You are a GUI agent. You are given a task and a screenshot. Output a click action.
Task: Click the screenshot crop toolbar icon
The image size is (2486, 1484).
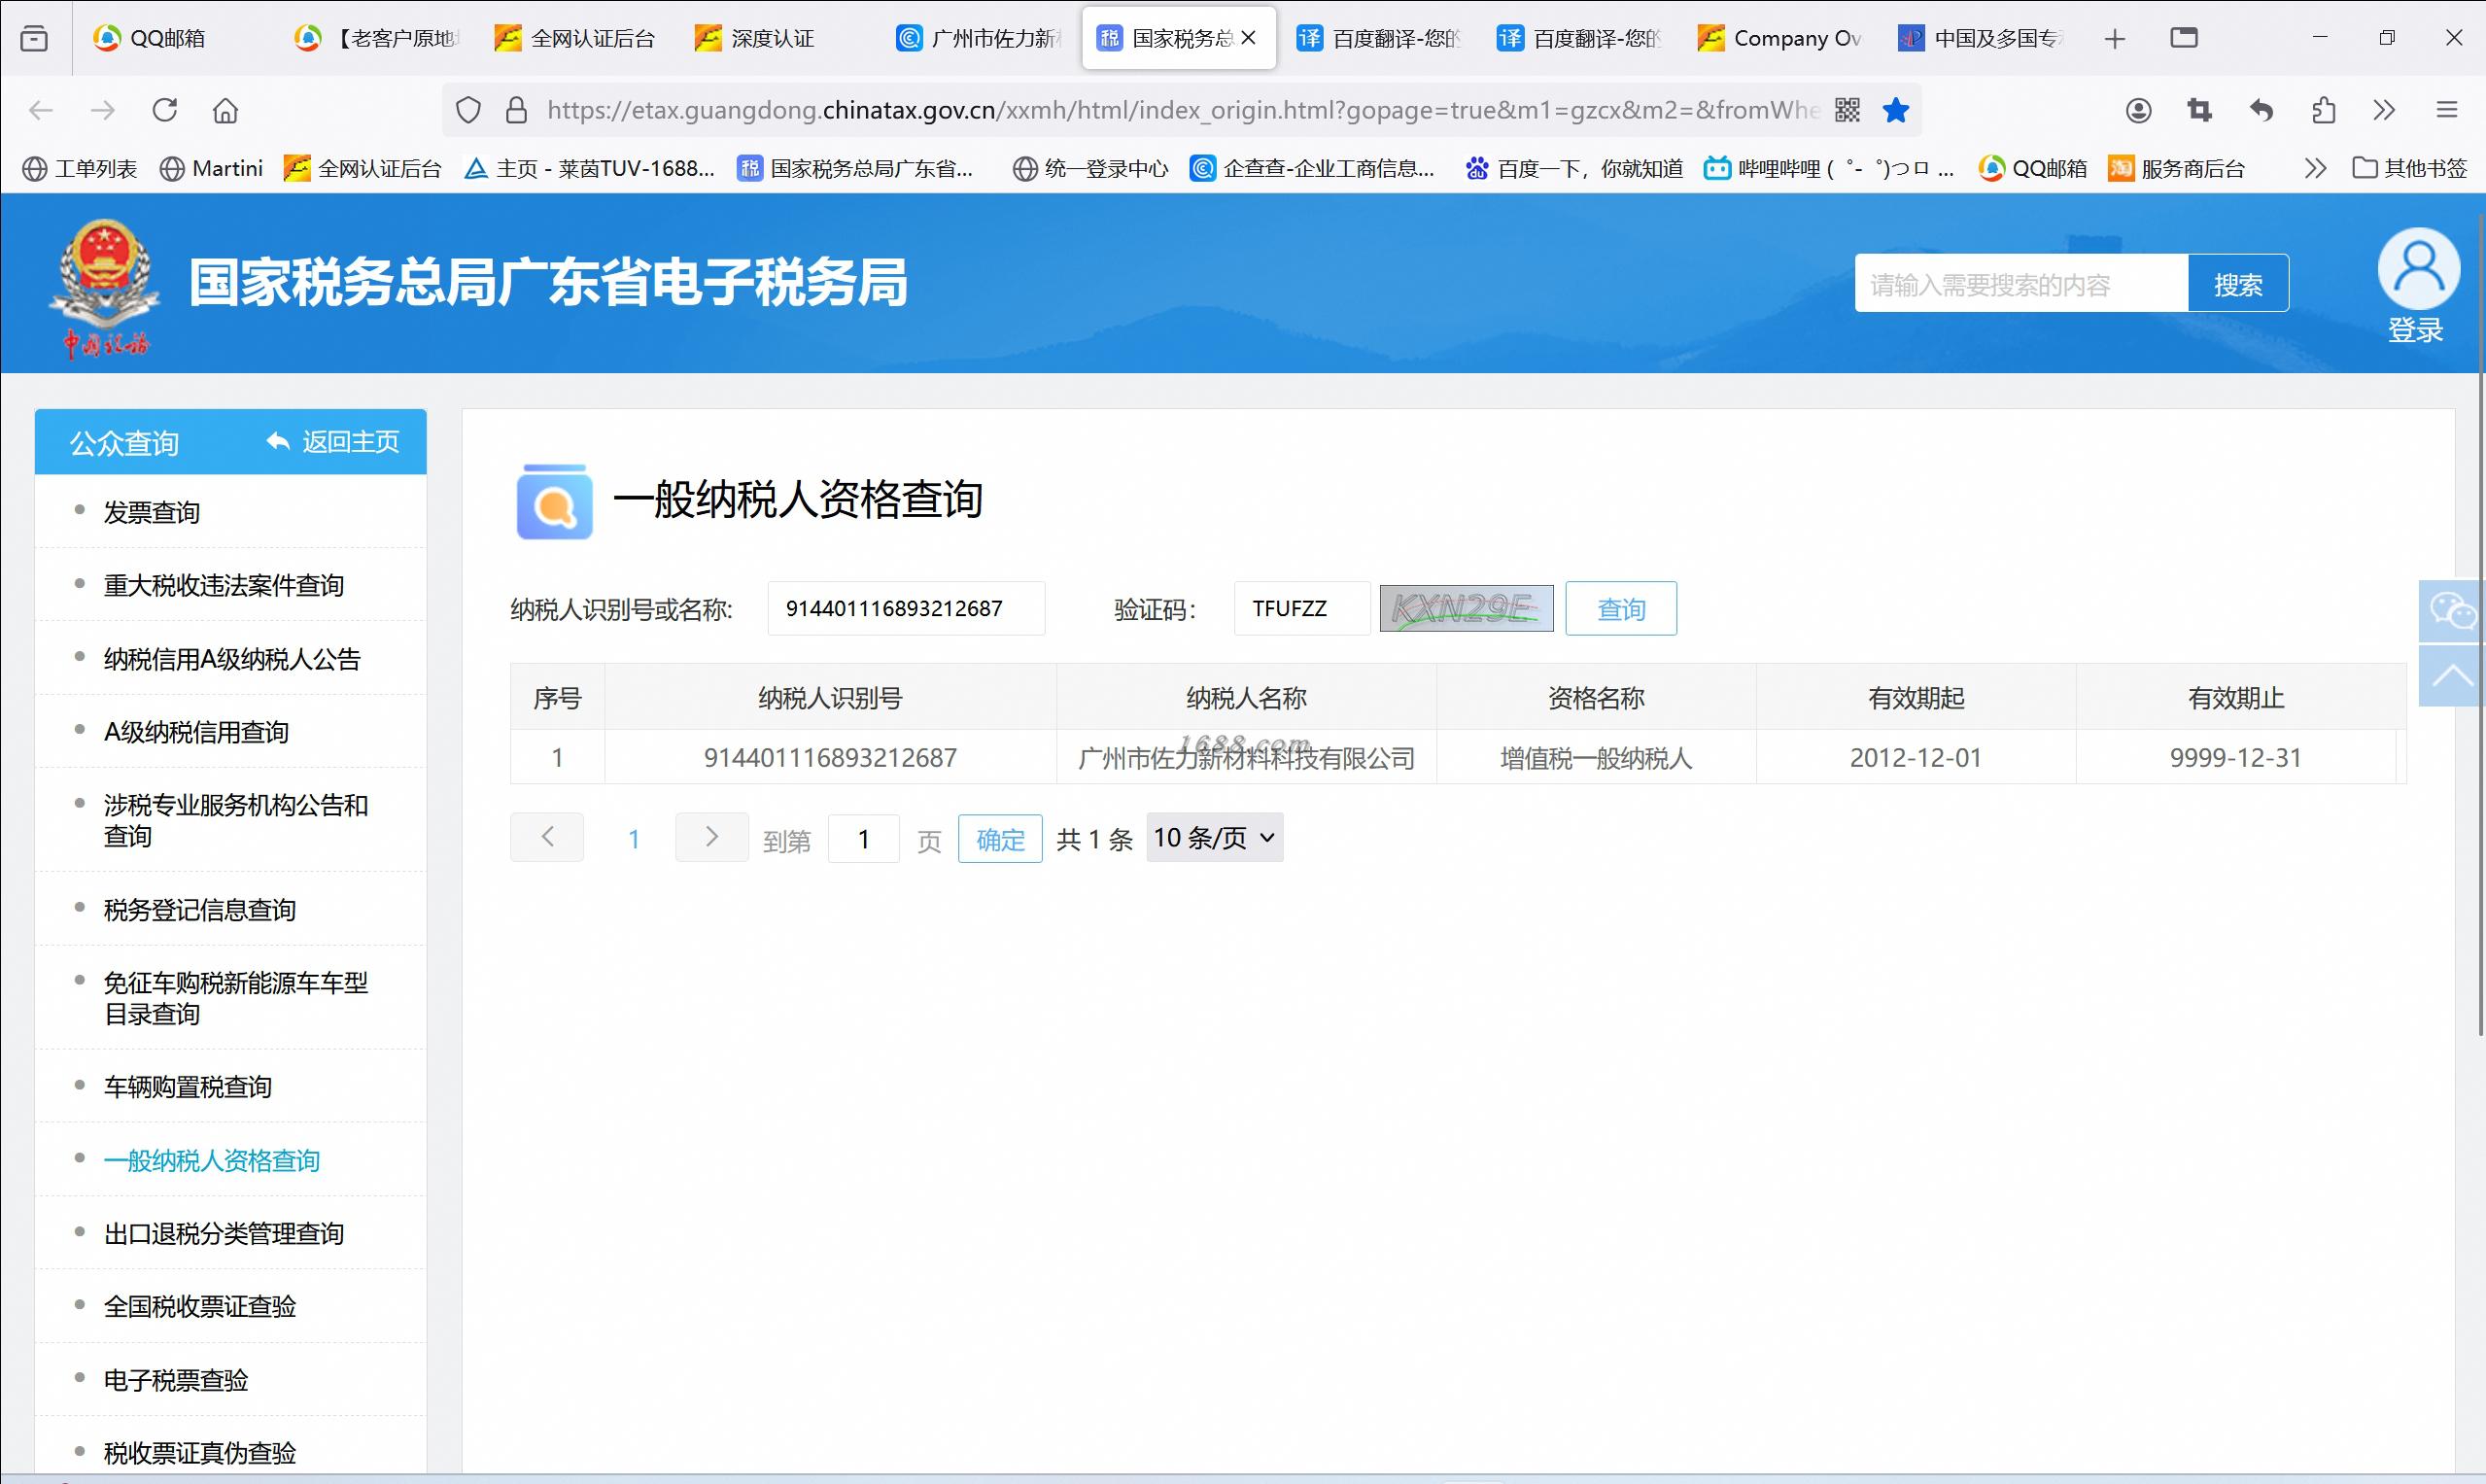click(2199, 110)
